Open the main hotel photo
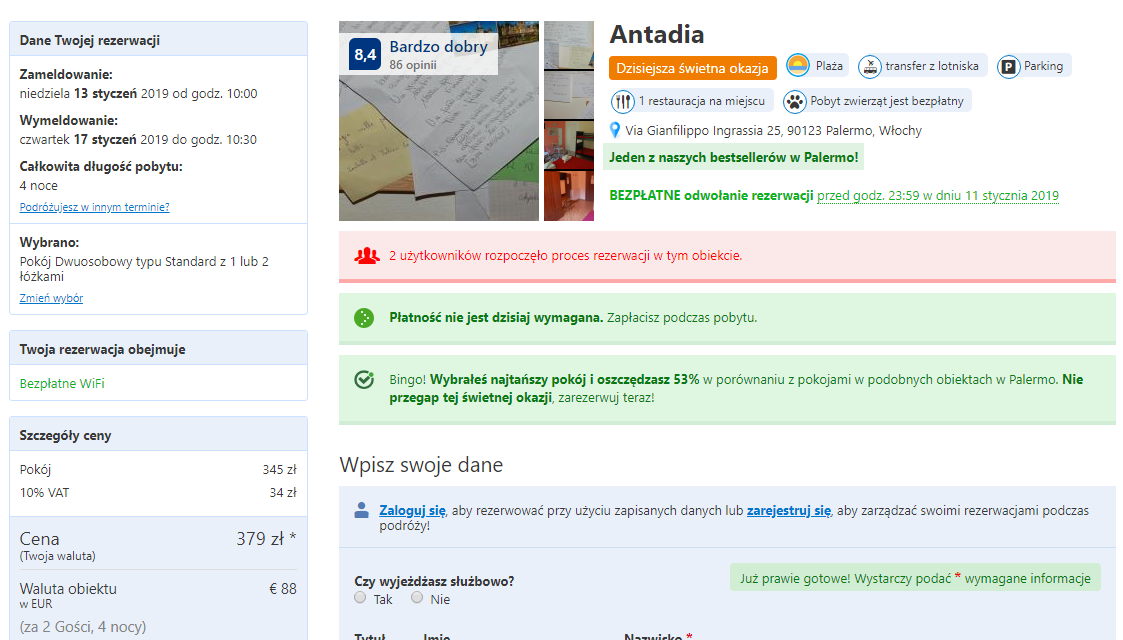1123x640 pixels. (x=439, y=121)
